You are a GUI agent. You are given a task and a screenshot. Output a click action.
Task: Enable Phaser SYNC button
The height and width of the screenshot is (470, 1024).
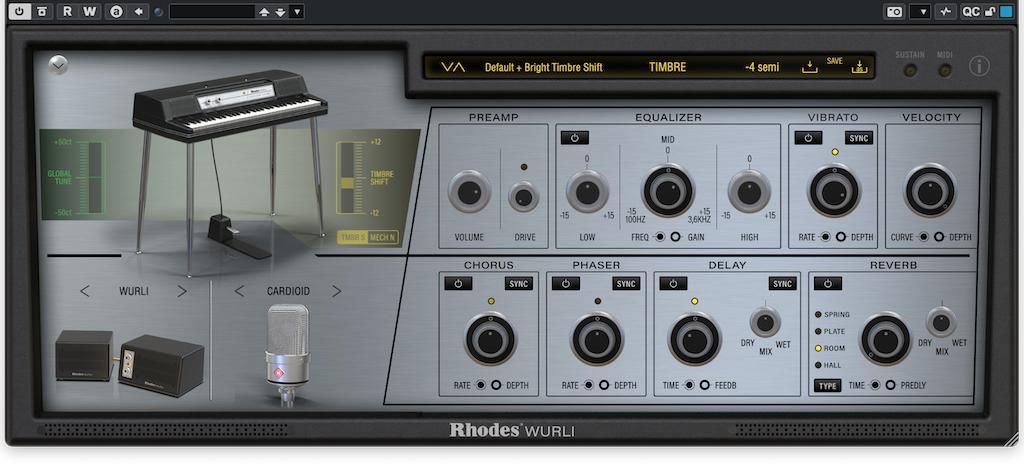click(626, 284)
